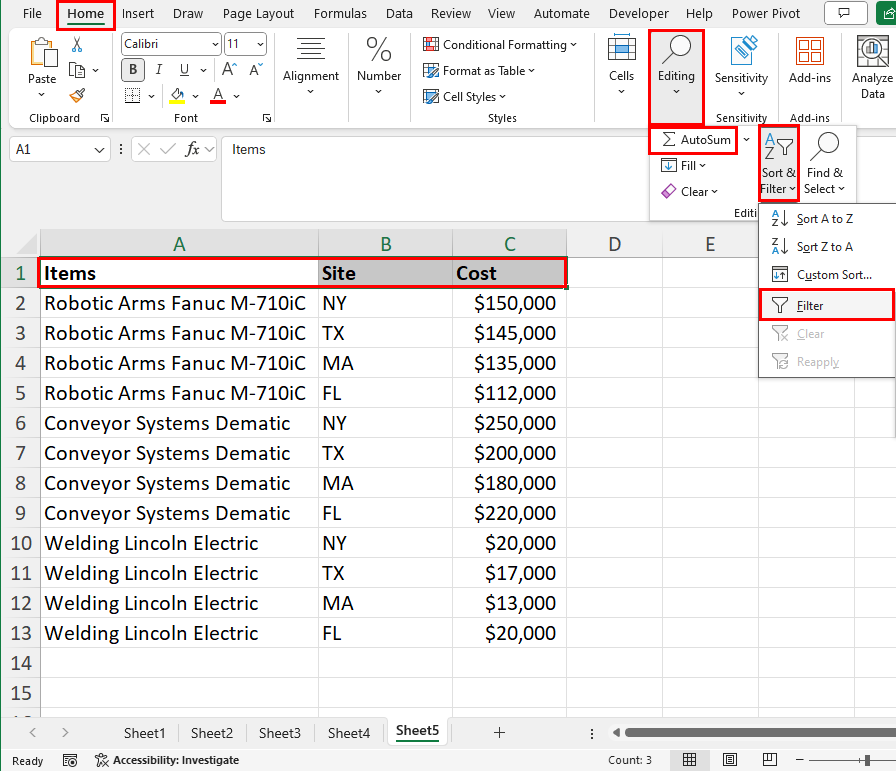Open Clipboard dialog launcher
The width and height of the screenshot is (896, 771).
click(105, 118)
